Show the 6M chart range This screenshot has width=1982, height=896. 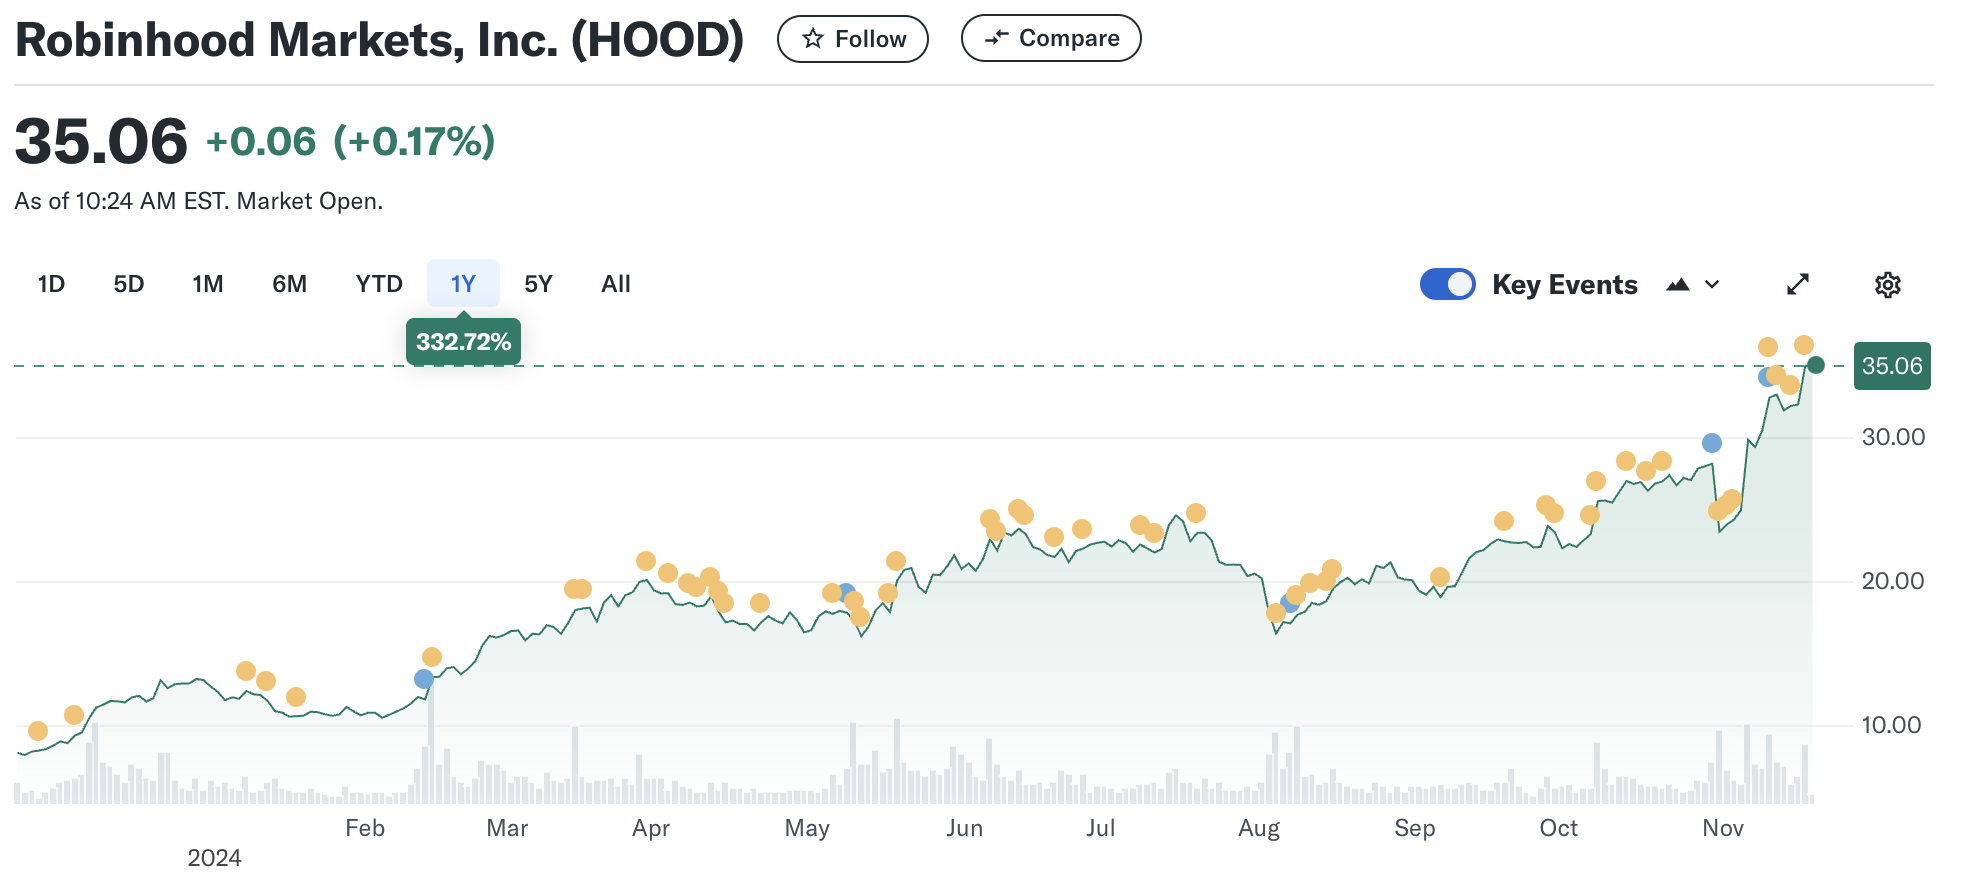(289, 285)
